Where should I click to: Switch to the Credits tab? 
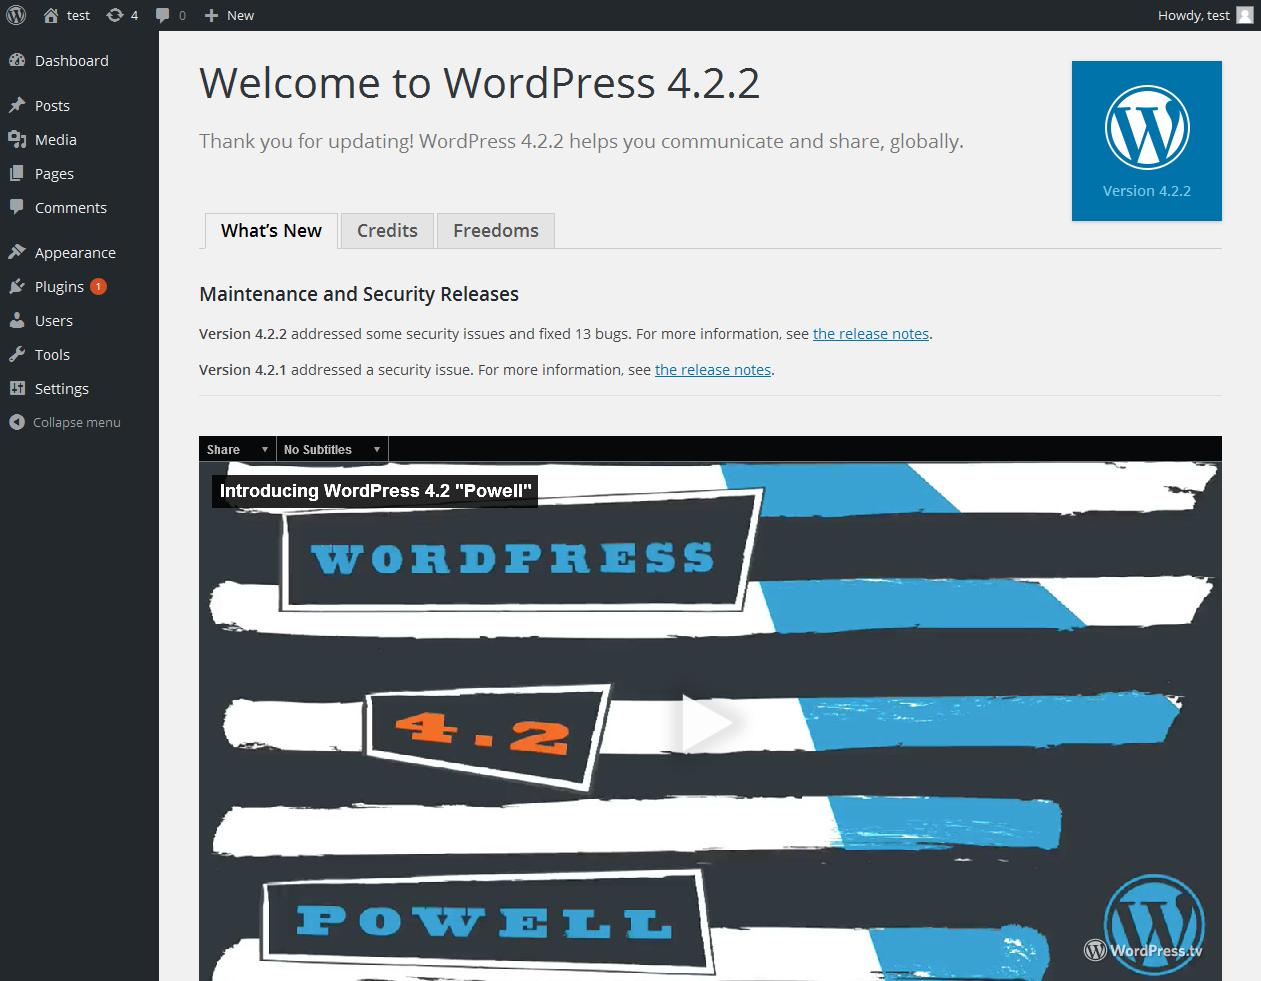click(x=387, y=230)
